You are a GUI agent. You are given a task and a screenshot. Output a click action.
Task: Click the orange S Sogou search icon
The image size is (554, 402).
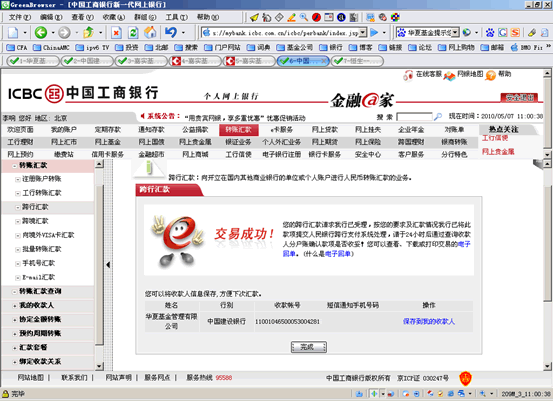(515, 33)
